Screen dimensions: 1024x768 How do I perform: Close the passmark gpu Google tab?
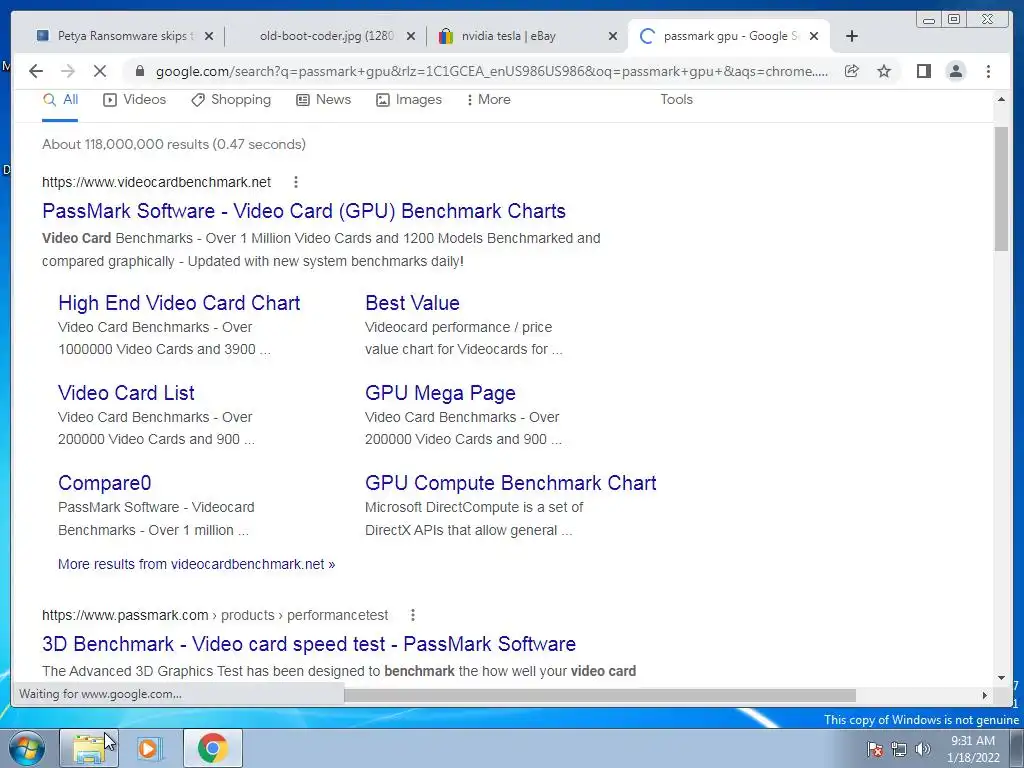pos(814,36)
